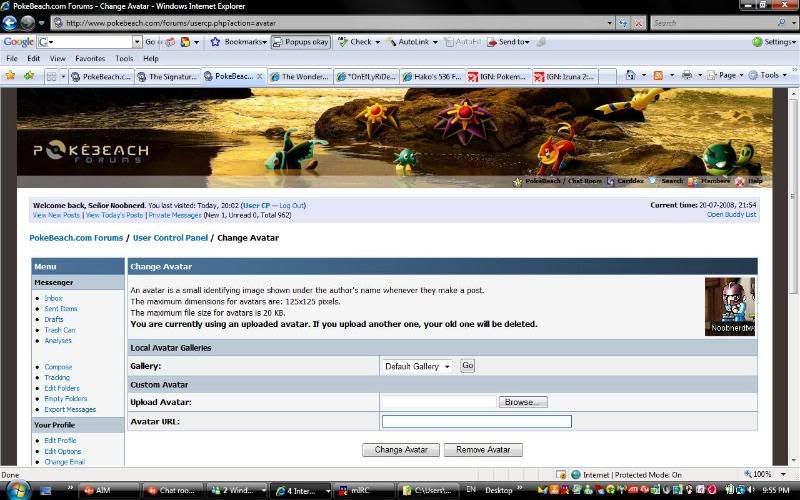Click the Change Avatar button
The height and width of the screenshot is (500, 800).
pyautogui.click(x=401, y=450)
